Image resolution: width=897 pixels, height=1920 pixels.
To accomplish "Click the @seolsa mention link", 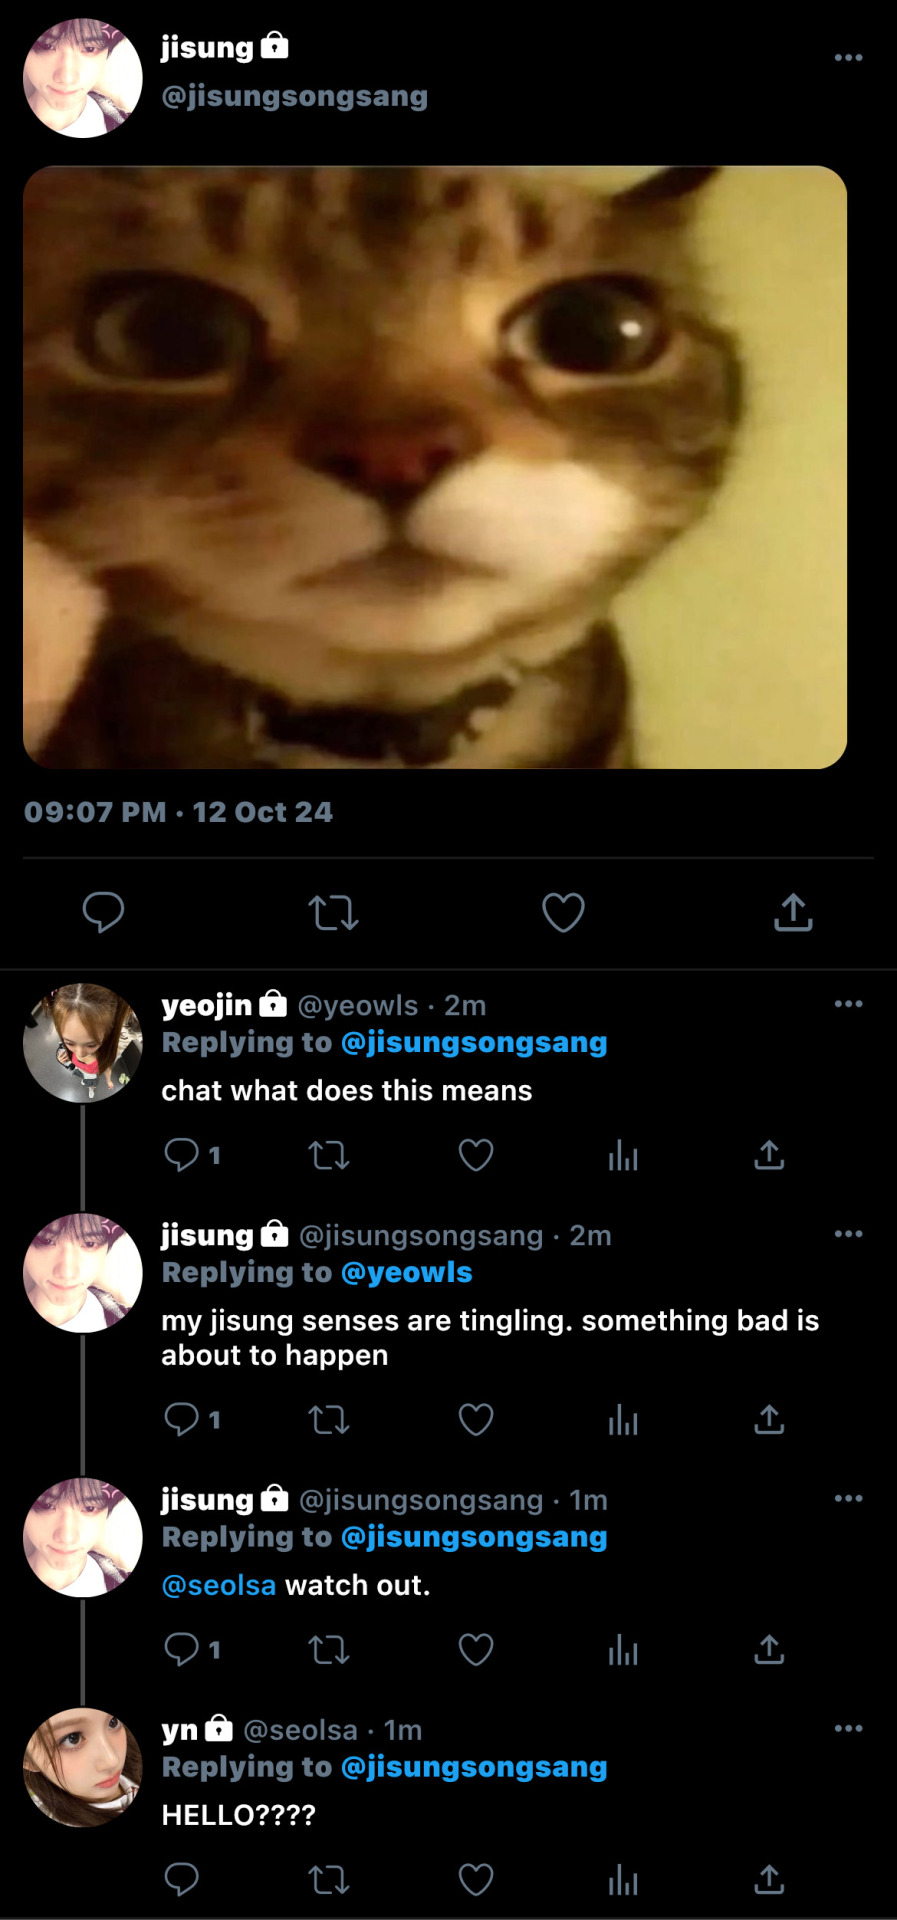I will (218, 1585).
